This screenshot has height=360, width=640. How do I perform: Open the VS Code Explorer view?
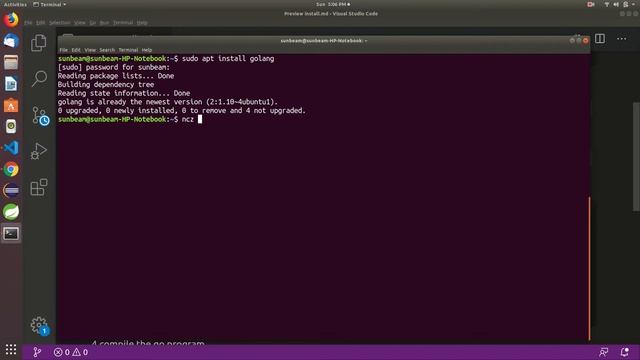pyautogui.click(x=39, y=43)
